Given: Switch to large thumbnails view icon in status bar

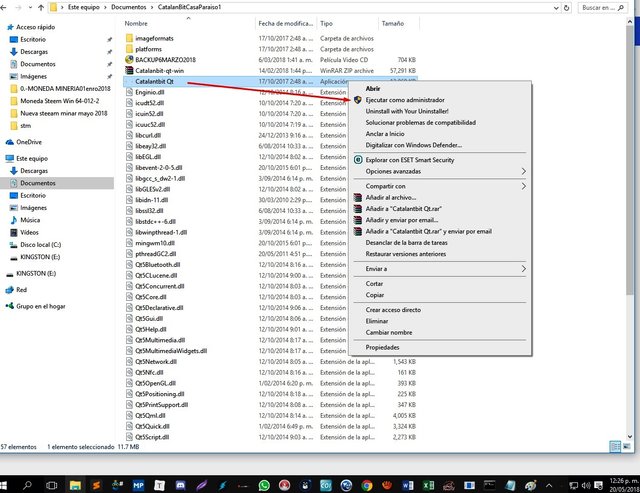Looking at the screenshot, I should click(x=627, y=446).
